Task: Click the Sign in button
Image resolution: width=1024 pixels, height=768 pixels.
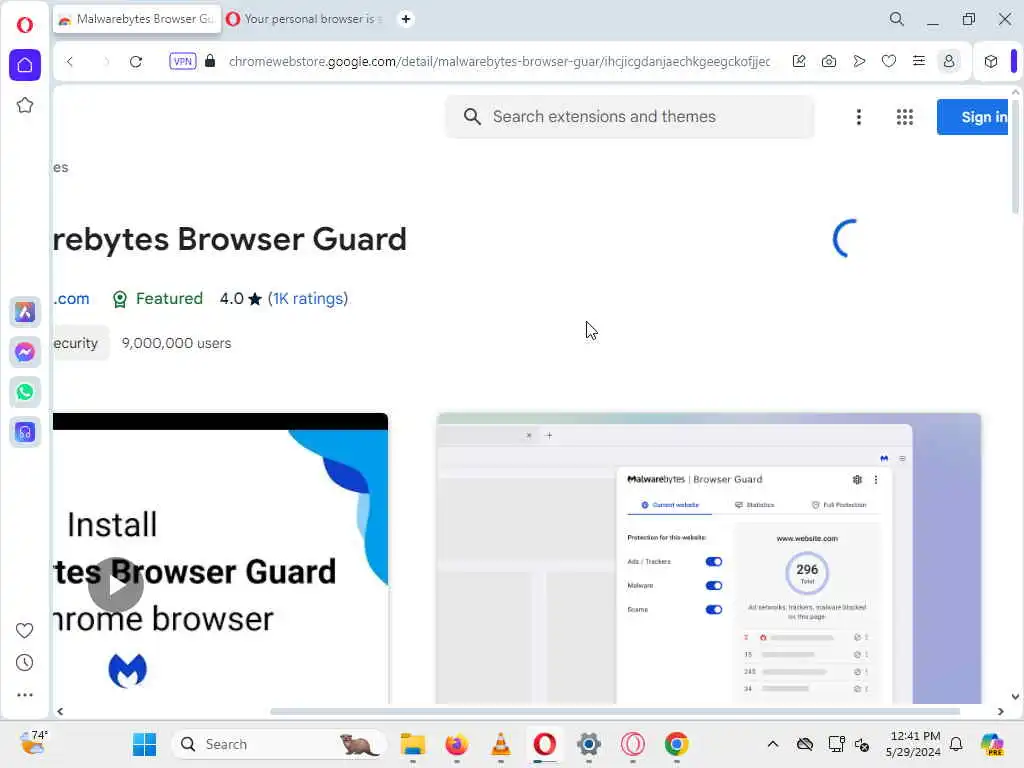Action: coord(972,117)
